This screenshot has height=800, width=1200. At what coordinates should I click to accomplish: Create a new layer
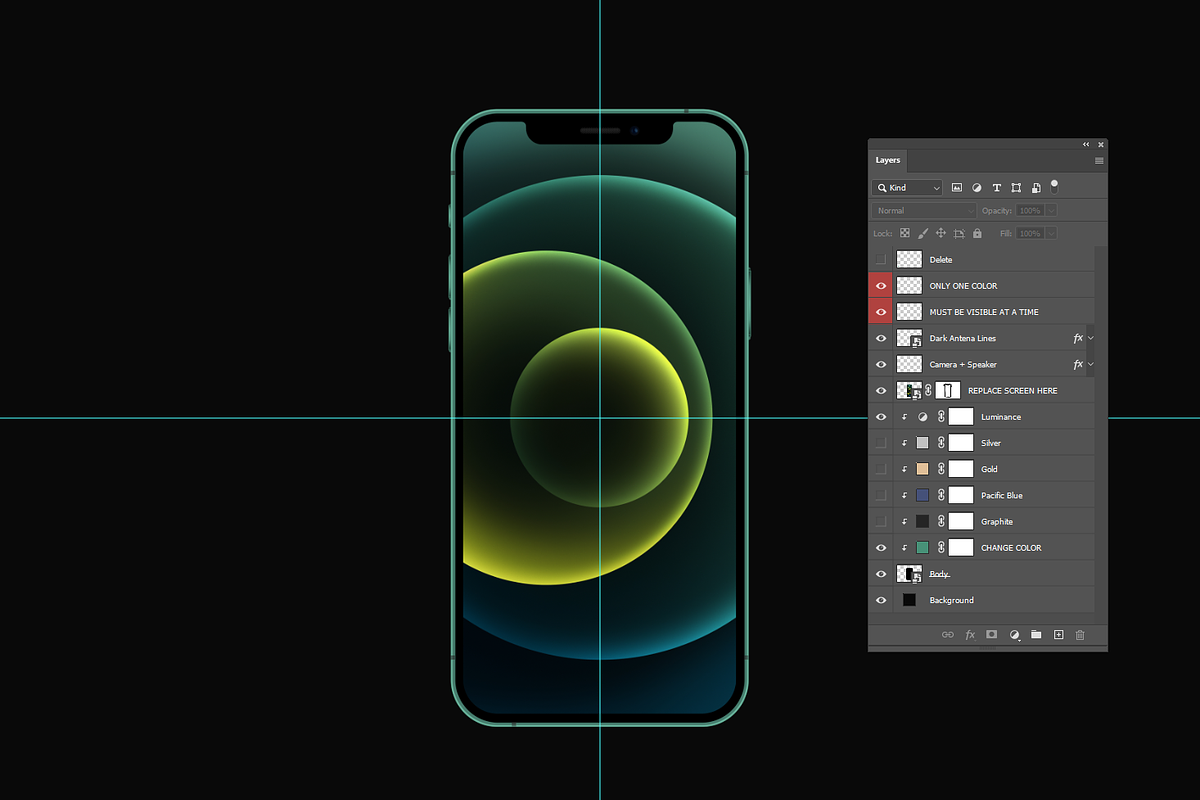[1058, 635]
